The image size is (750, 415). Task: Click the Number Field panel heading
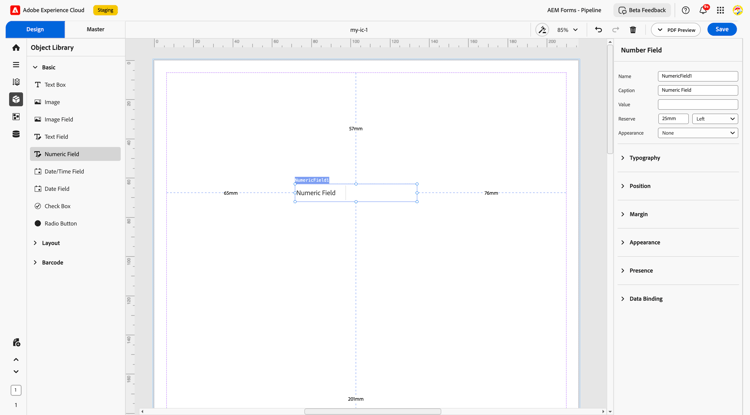click(641, 50)
